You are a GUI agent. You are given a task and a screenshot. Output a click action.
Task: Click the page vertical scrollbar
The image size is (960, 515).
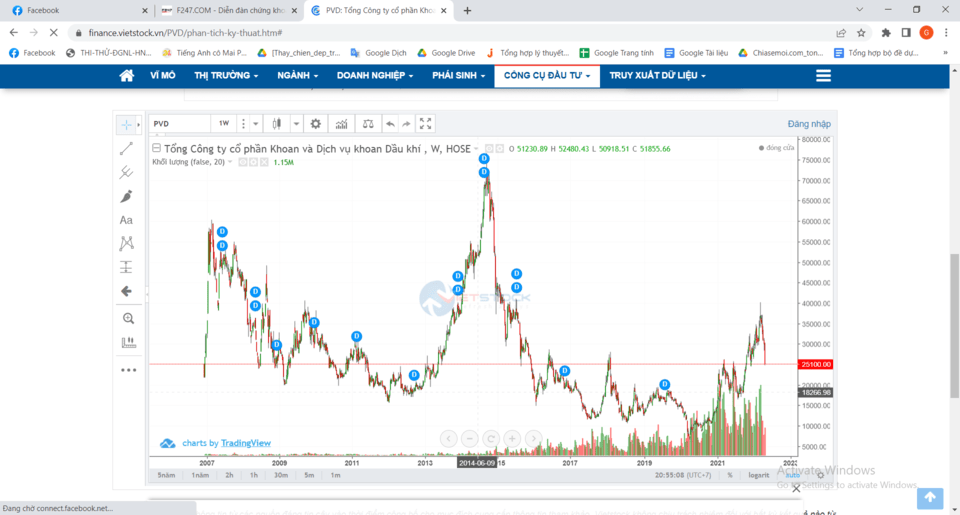tap(954, 325)
